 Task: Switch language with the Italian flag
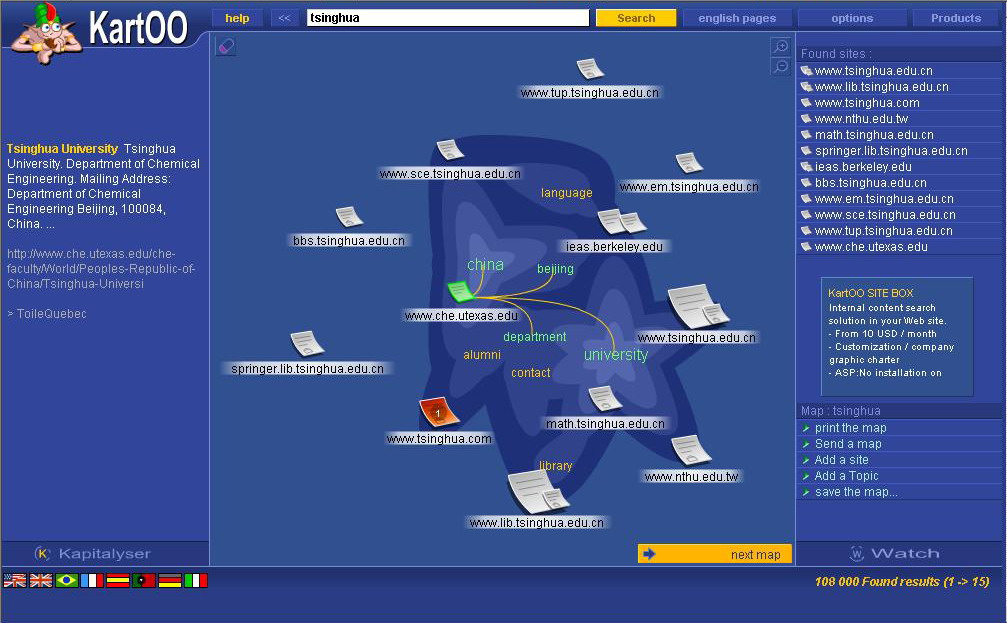click(x=195, y=581)
